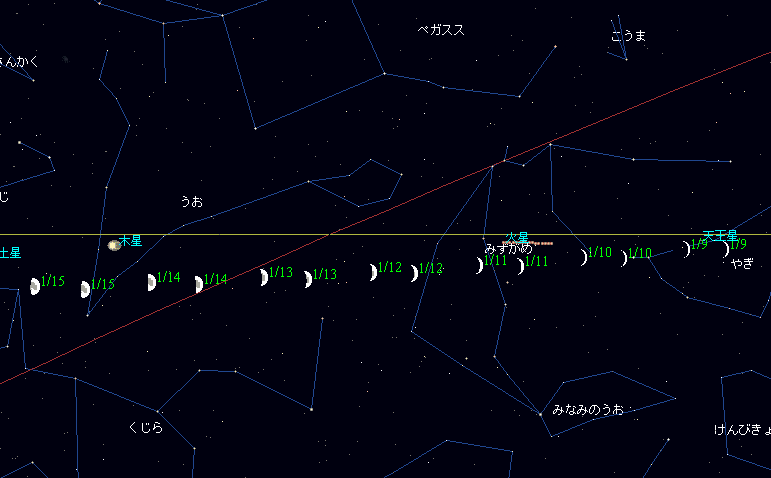771x478 pixels.
Task: Click the やぎ constellation label
Action: [x=742, y=264]
